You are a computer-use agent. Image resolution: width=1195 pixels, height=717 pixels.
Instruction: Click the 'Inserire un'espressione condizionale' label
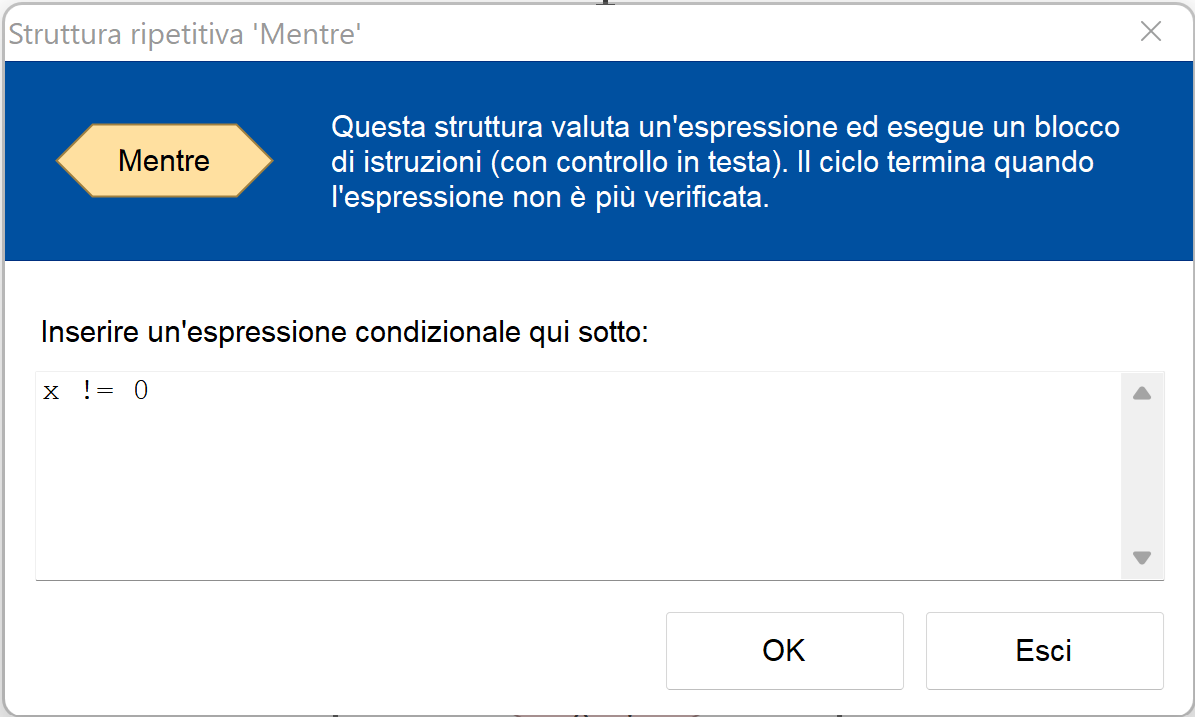345,332
